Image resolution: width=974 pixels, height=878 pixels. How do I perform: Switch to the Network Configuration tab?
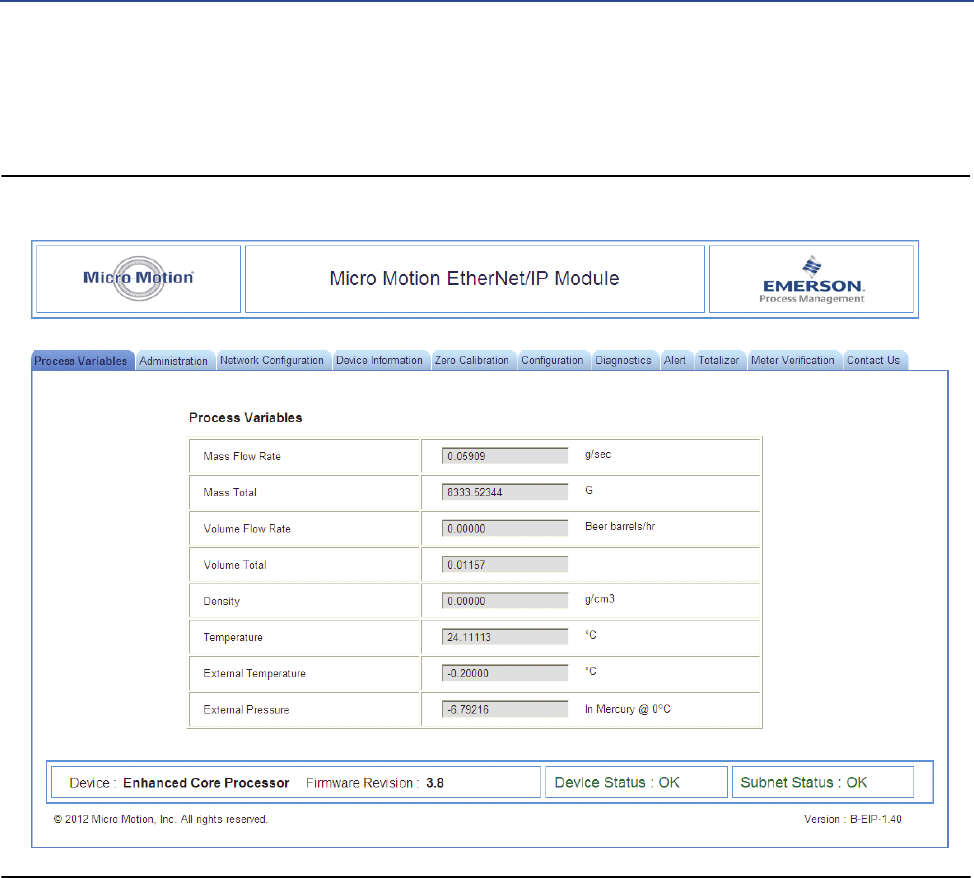(272, 360)
